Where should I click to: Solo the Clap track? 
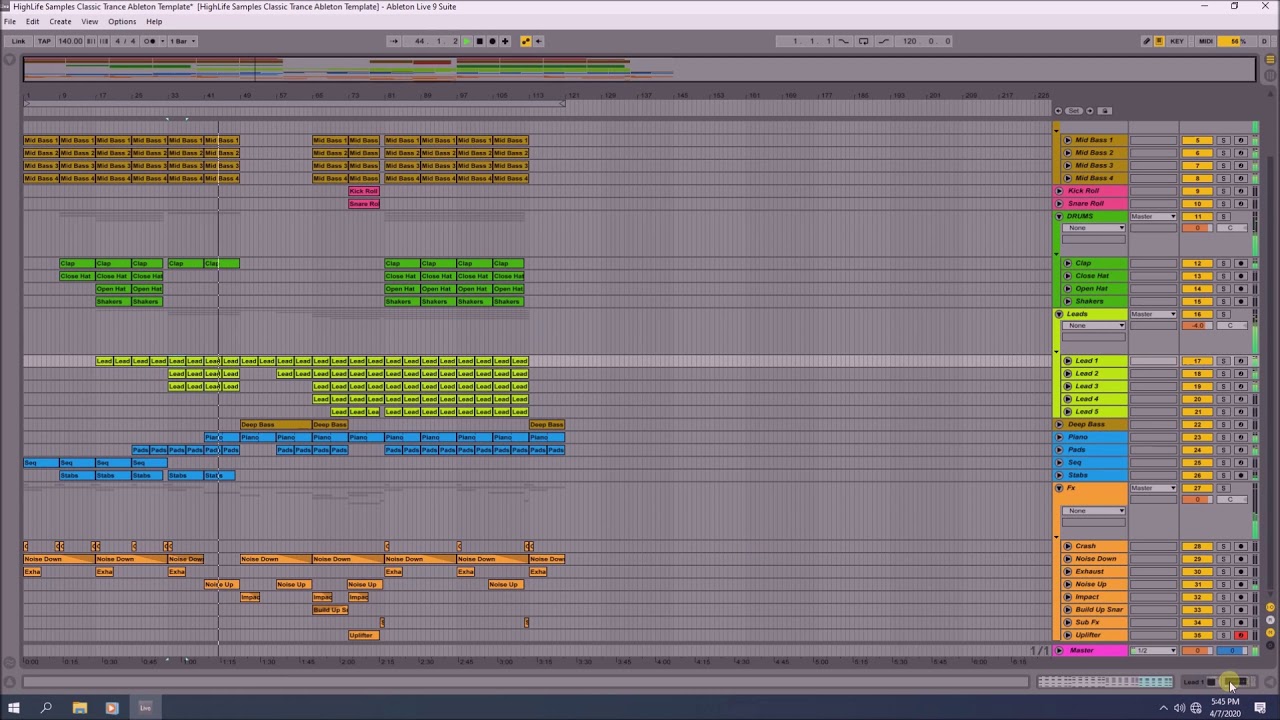point(1224,263)
